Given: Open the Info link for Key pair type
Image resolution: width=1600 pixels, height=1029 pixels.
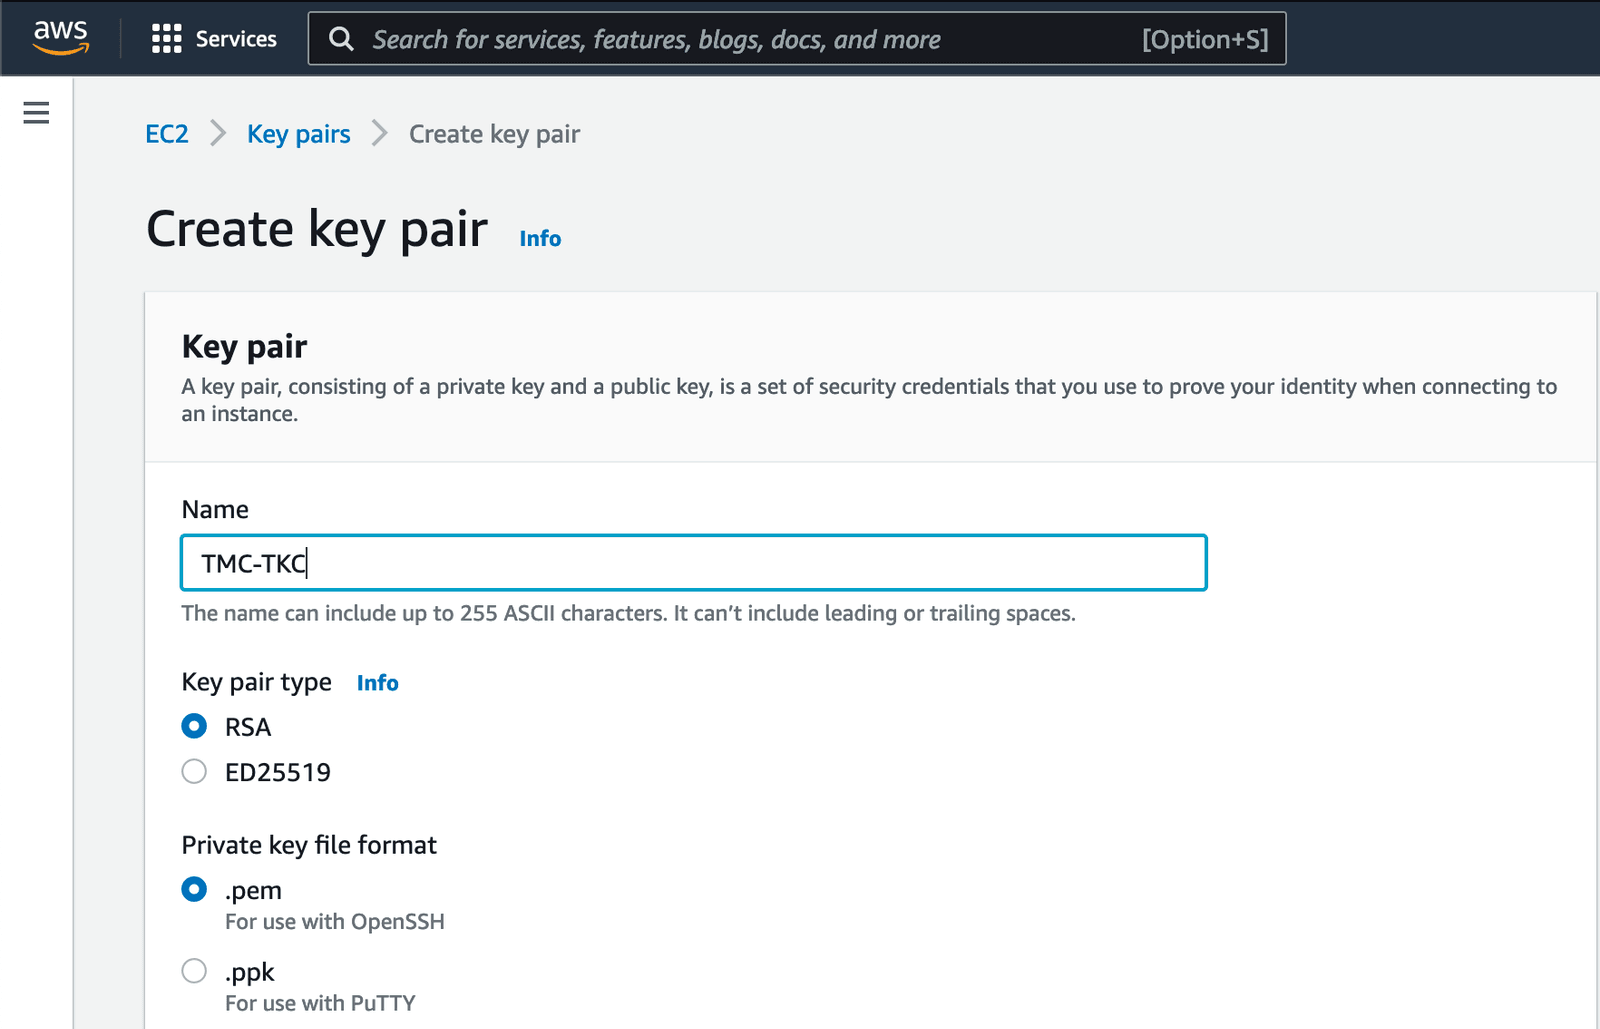Looking at the screenshot, I should pos(377,683).
